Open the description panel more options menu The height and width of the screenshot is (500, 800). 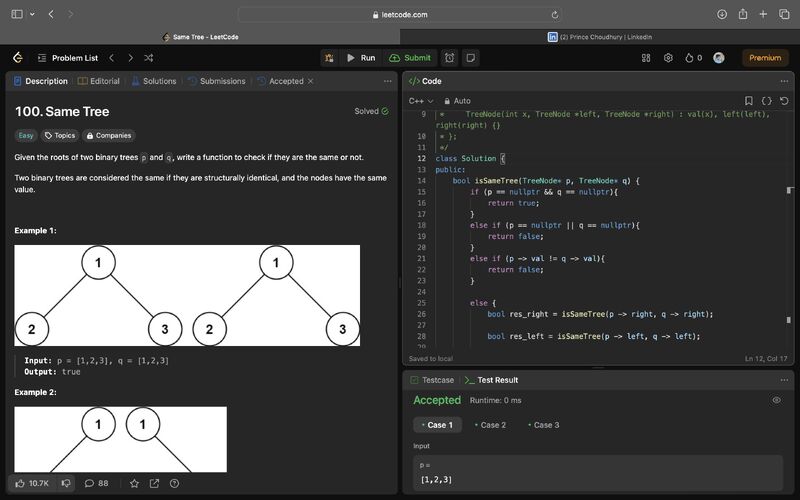coord(388,81)
